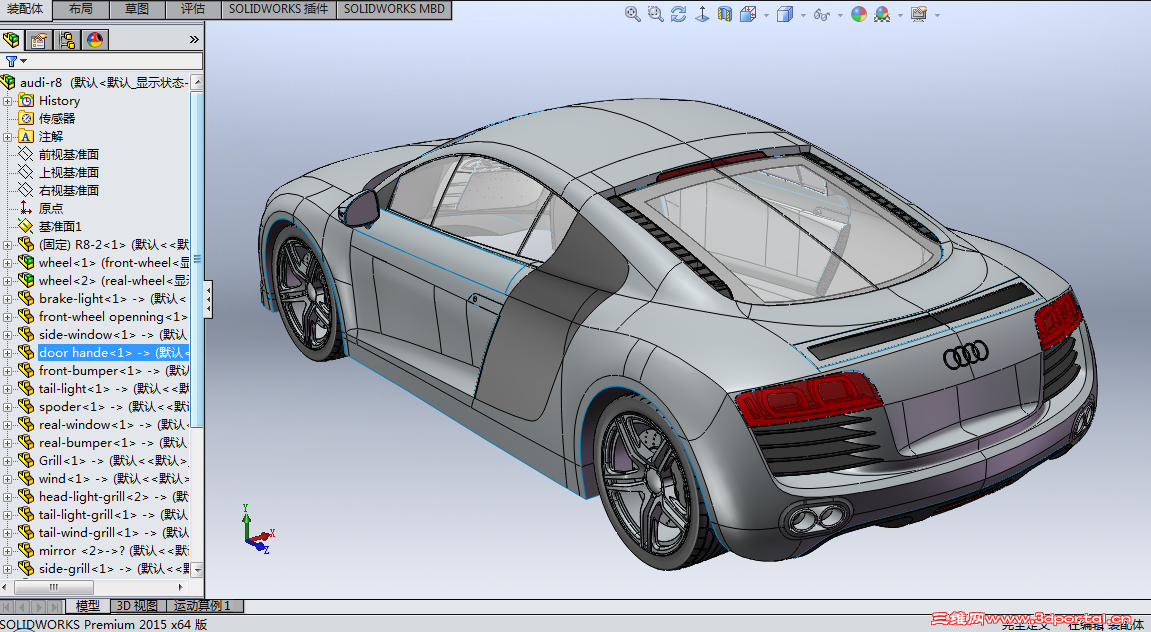Open the Hide/Show Items dropdown arrow

839,15
